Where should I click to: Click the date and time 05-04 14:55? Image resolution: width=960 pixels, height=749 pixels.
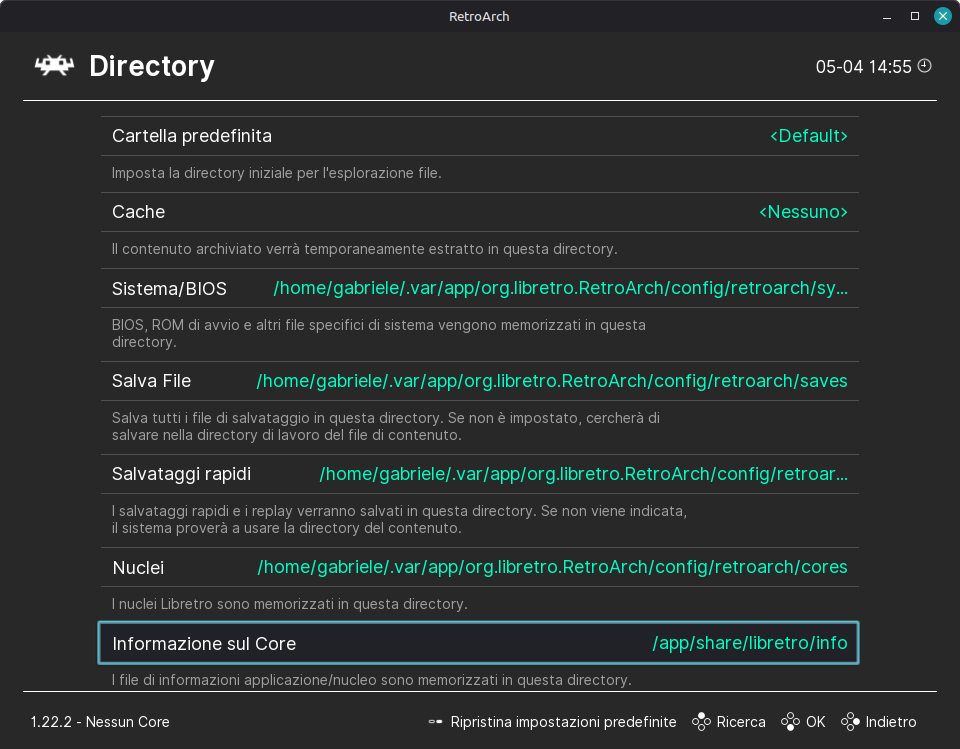tap(863, 67)
